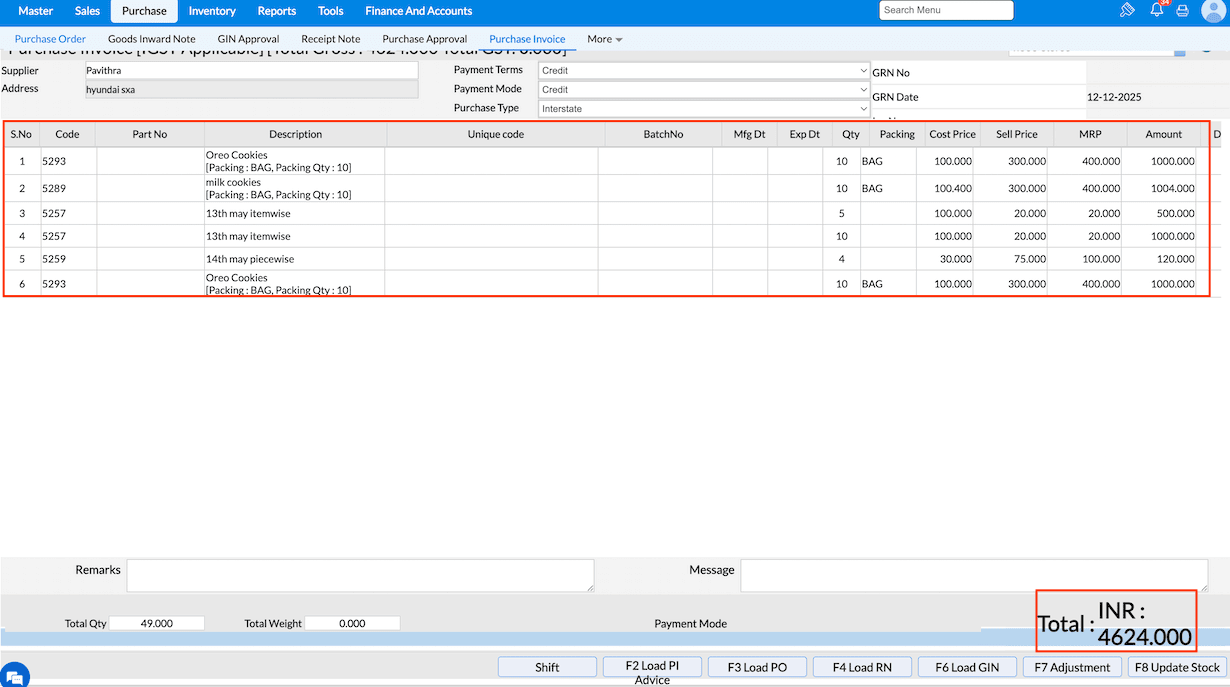Open the chat support bubble
Screen dimensions: 1230x687
tap(14, 673)
